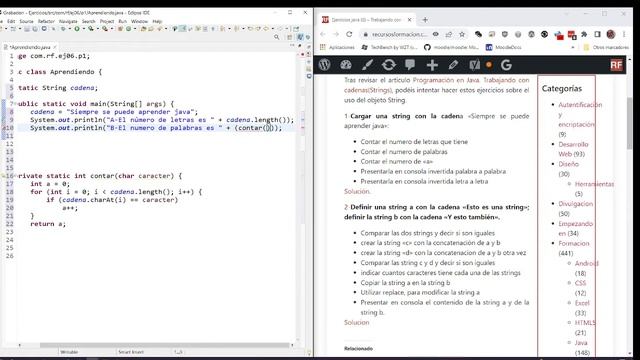Open the Formacion category link
The height and width of the screenshot is (360, 640).
click(x=574, y=243)
